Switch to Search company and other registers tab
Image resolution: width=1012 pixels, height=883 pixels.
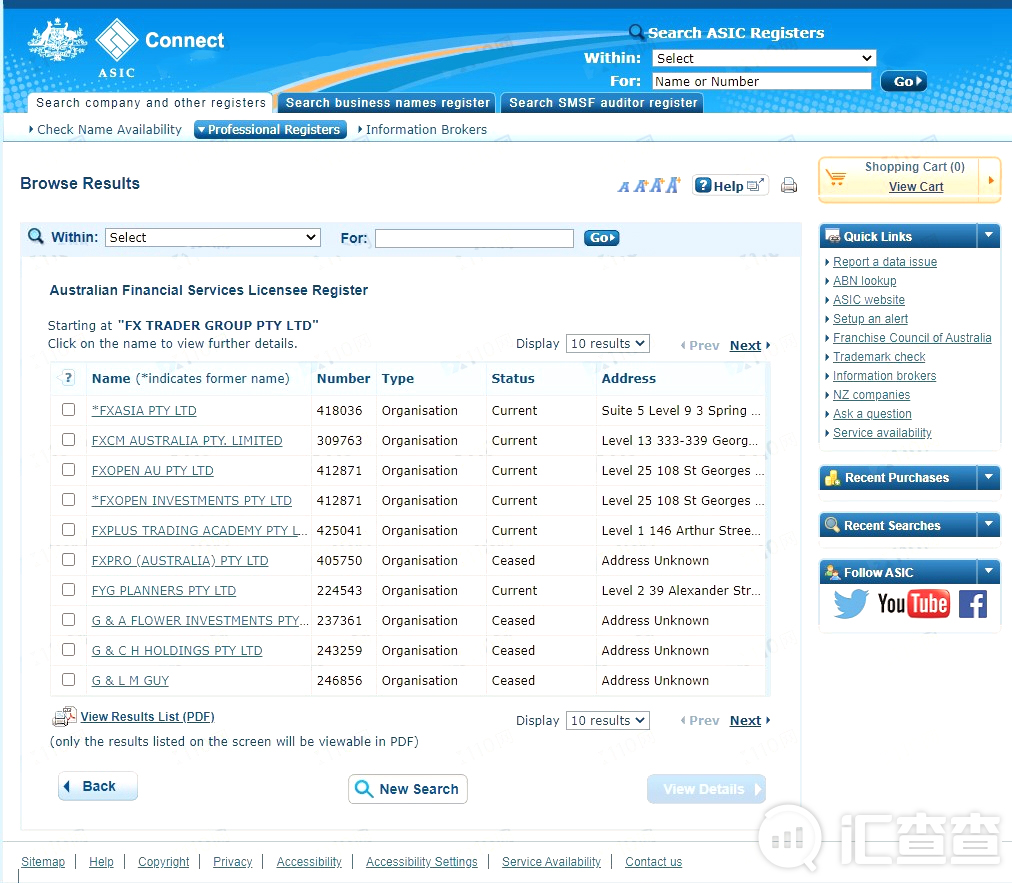(151, 103)
